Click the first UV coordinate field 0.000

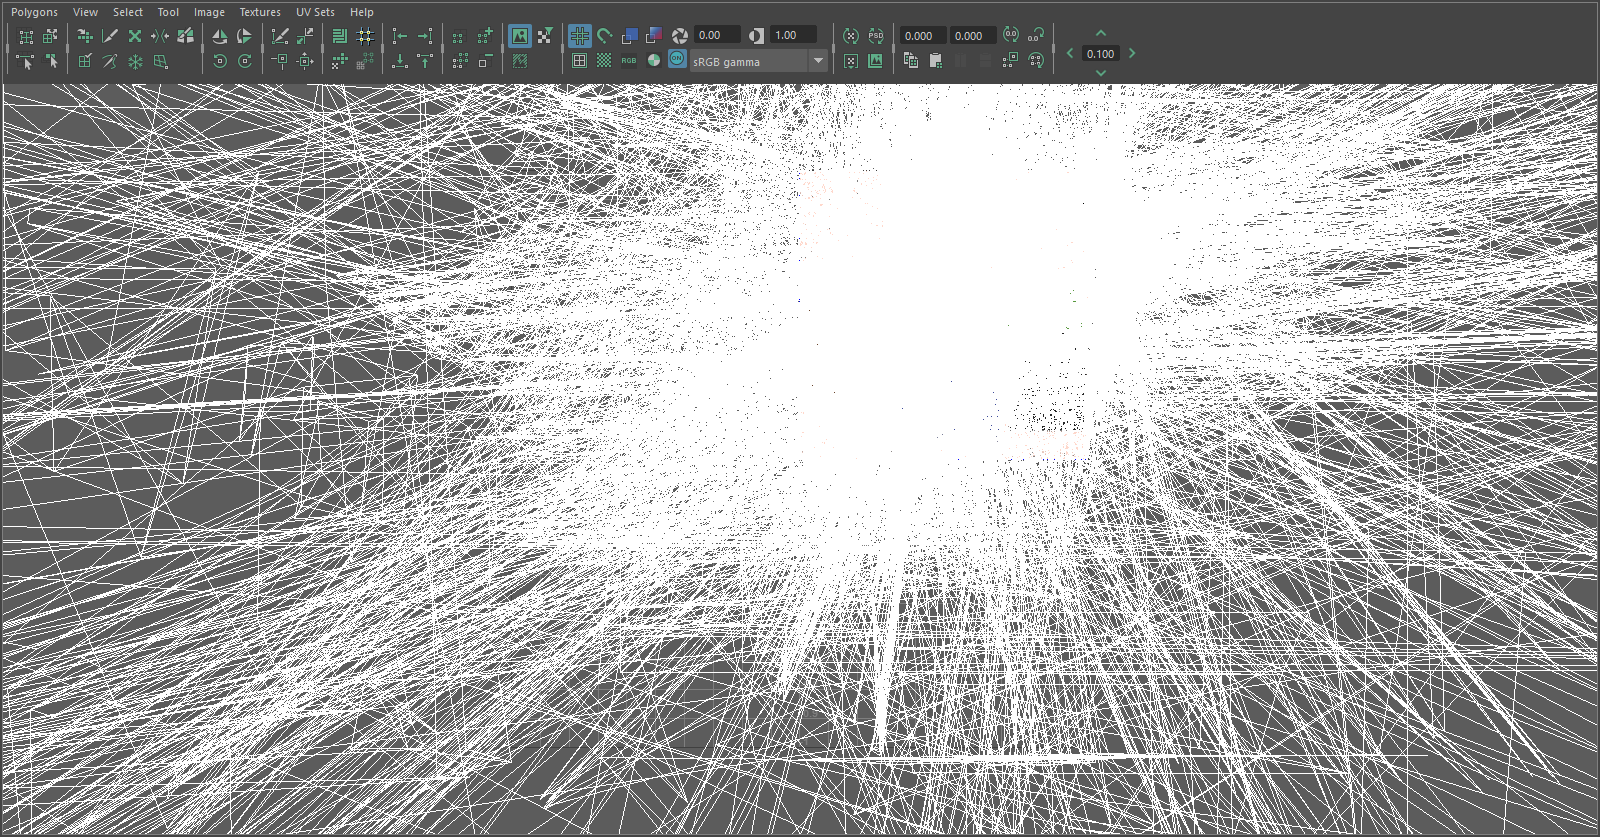[x=923, y=36]
